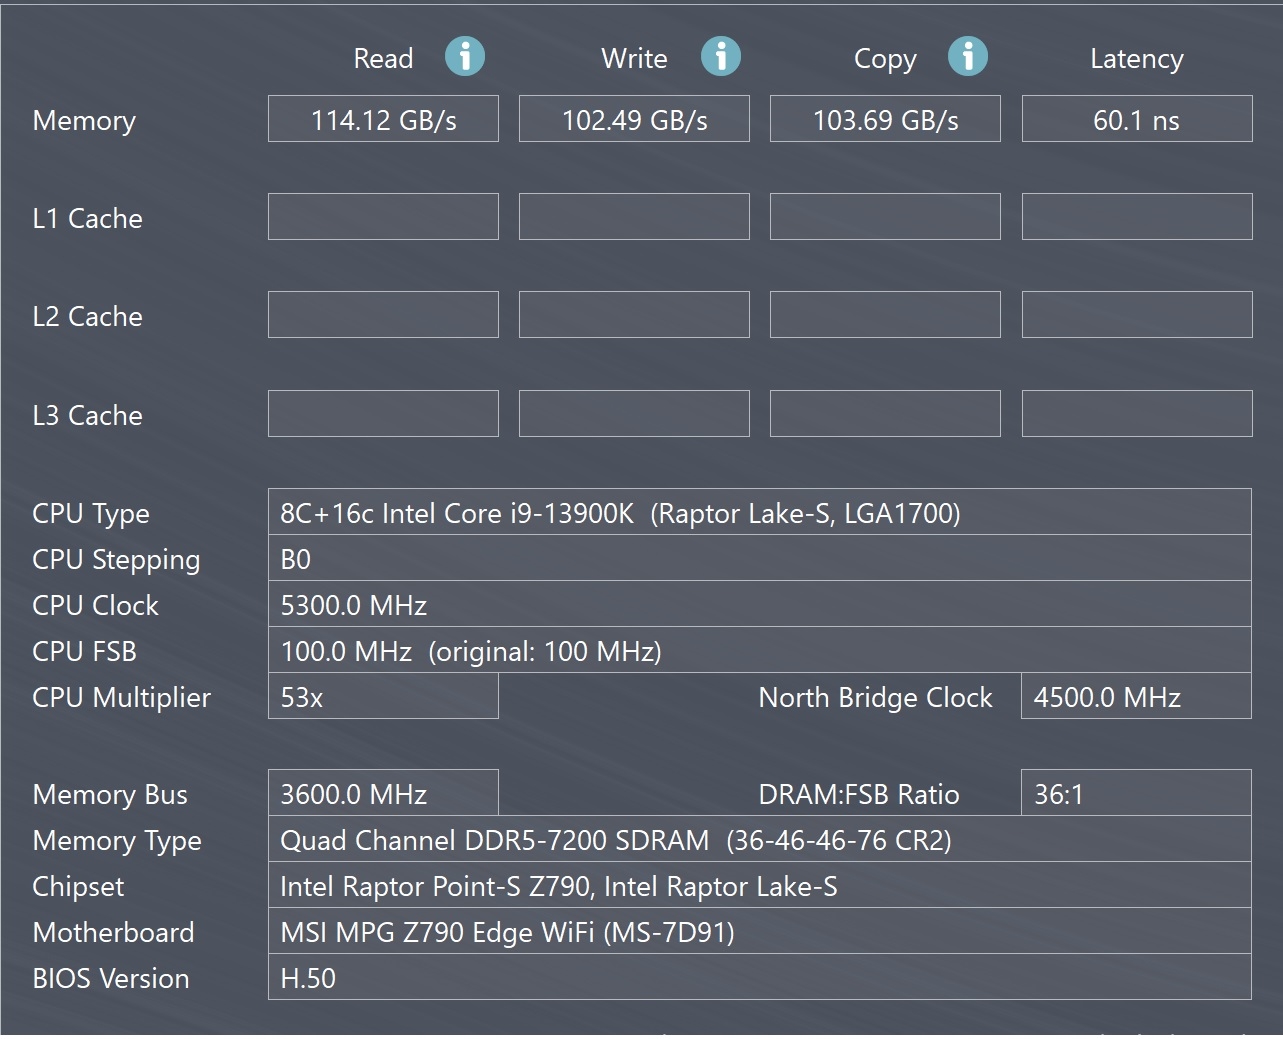Click the Memory Bus label
1283x1039 pixels.
coord(110,795)
